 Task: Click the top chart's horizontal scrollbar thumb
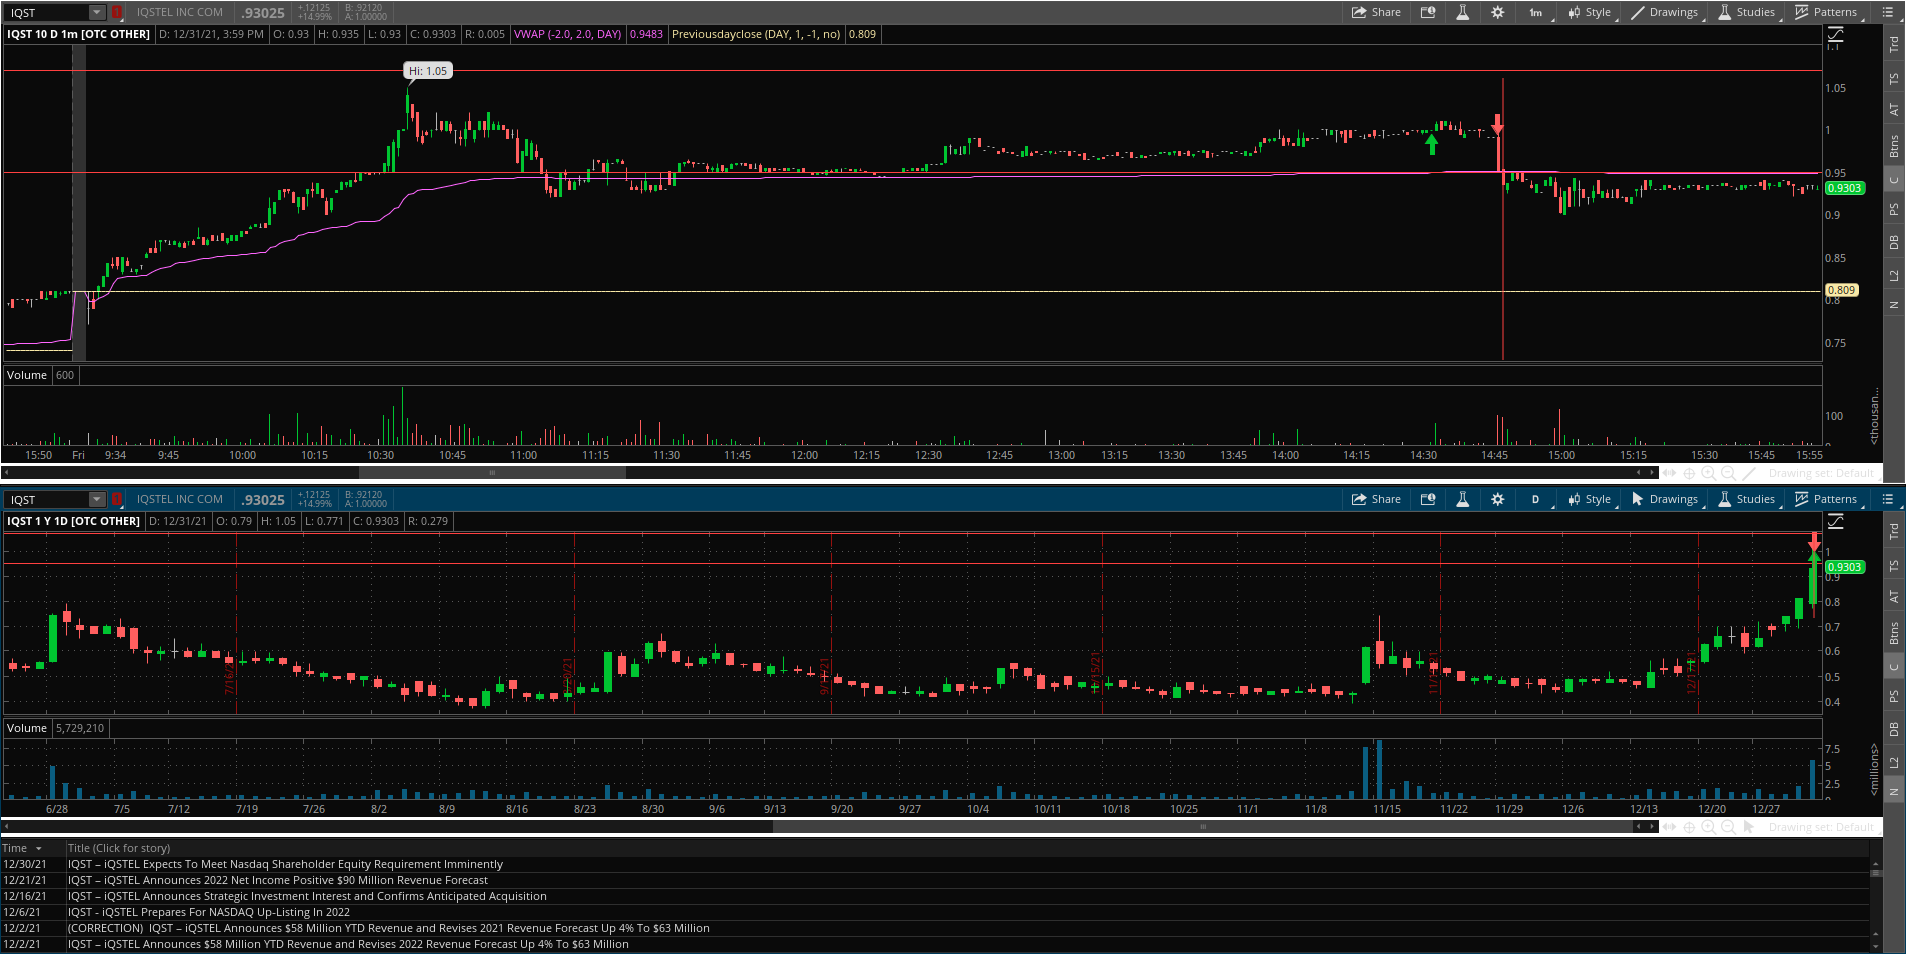pos(492,472)
